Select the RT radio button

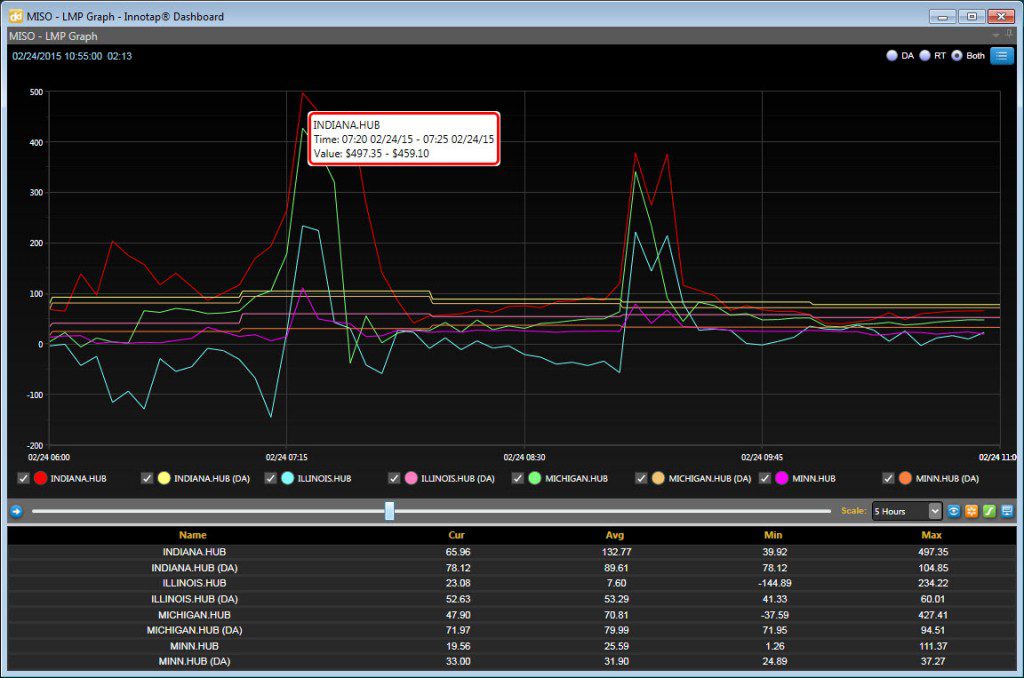point(925,56)
